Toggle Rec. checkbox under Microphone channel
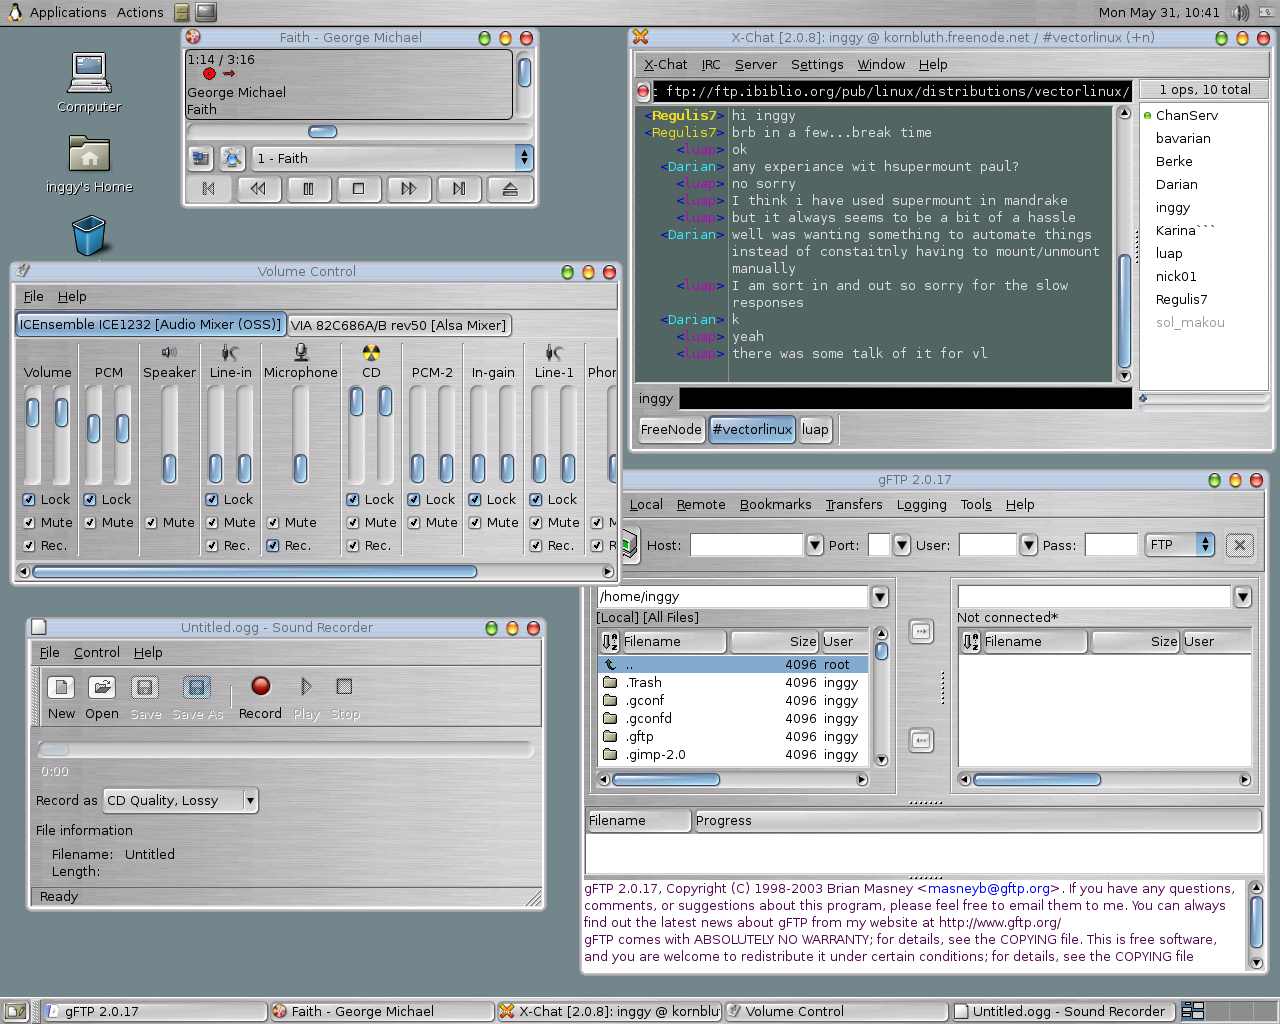This screenshot has height=1024, width=1280. (273, 545)
